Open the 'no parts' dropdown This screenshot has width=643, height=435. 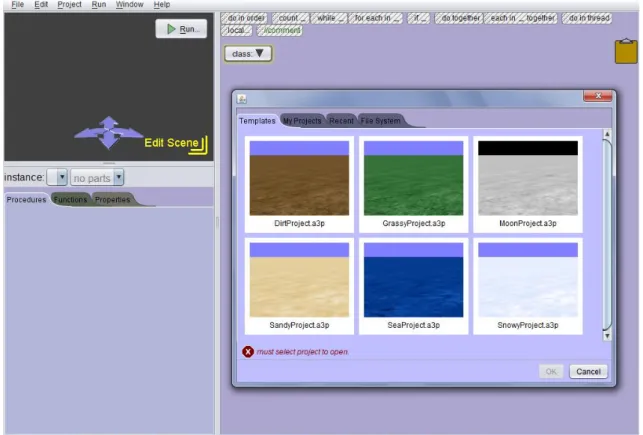(97, 178)
